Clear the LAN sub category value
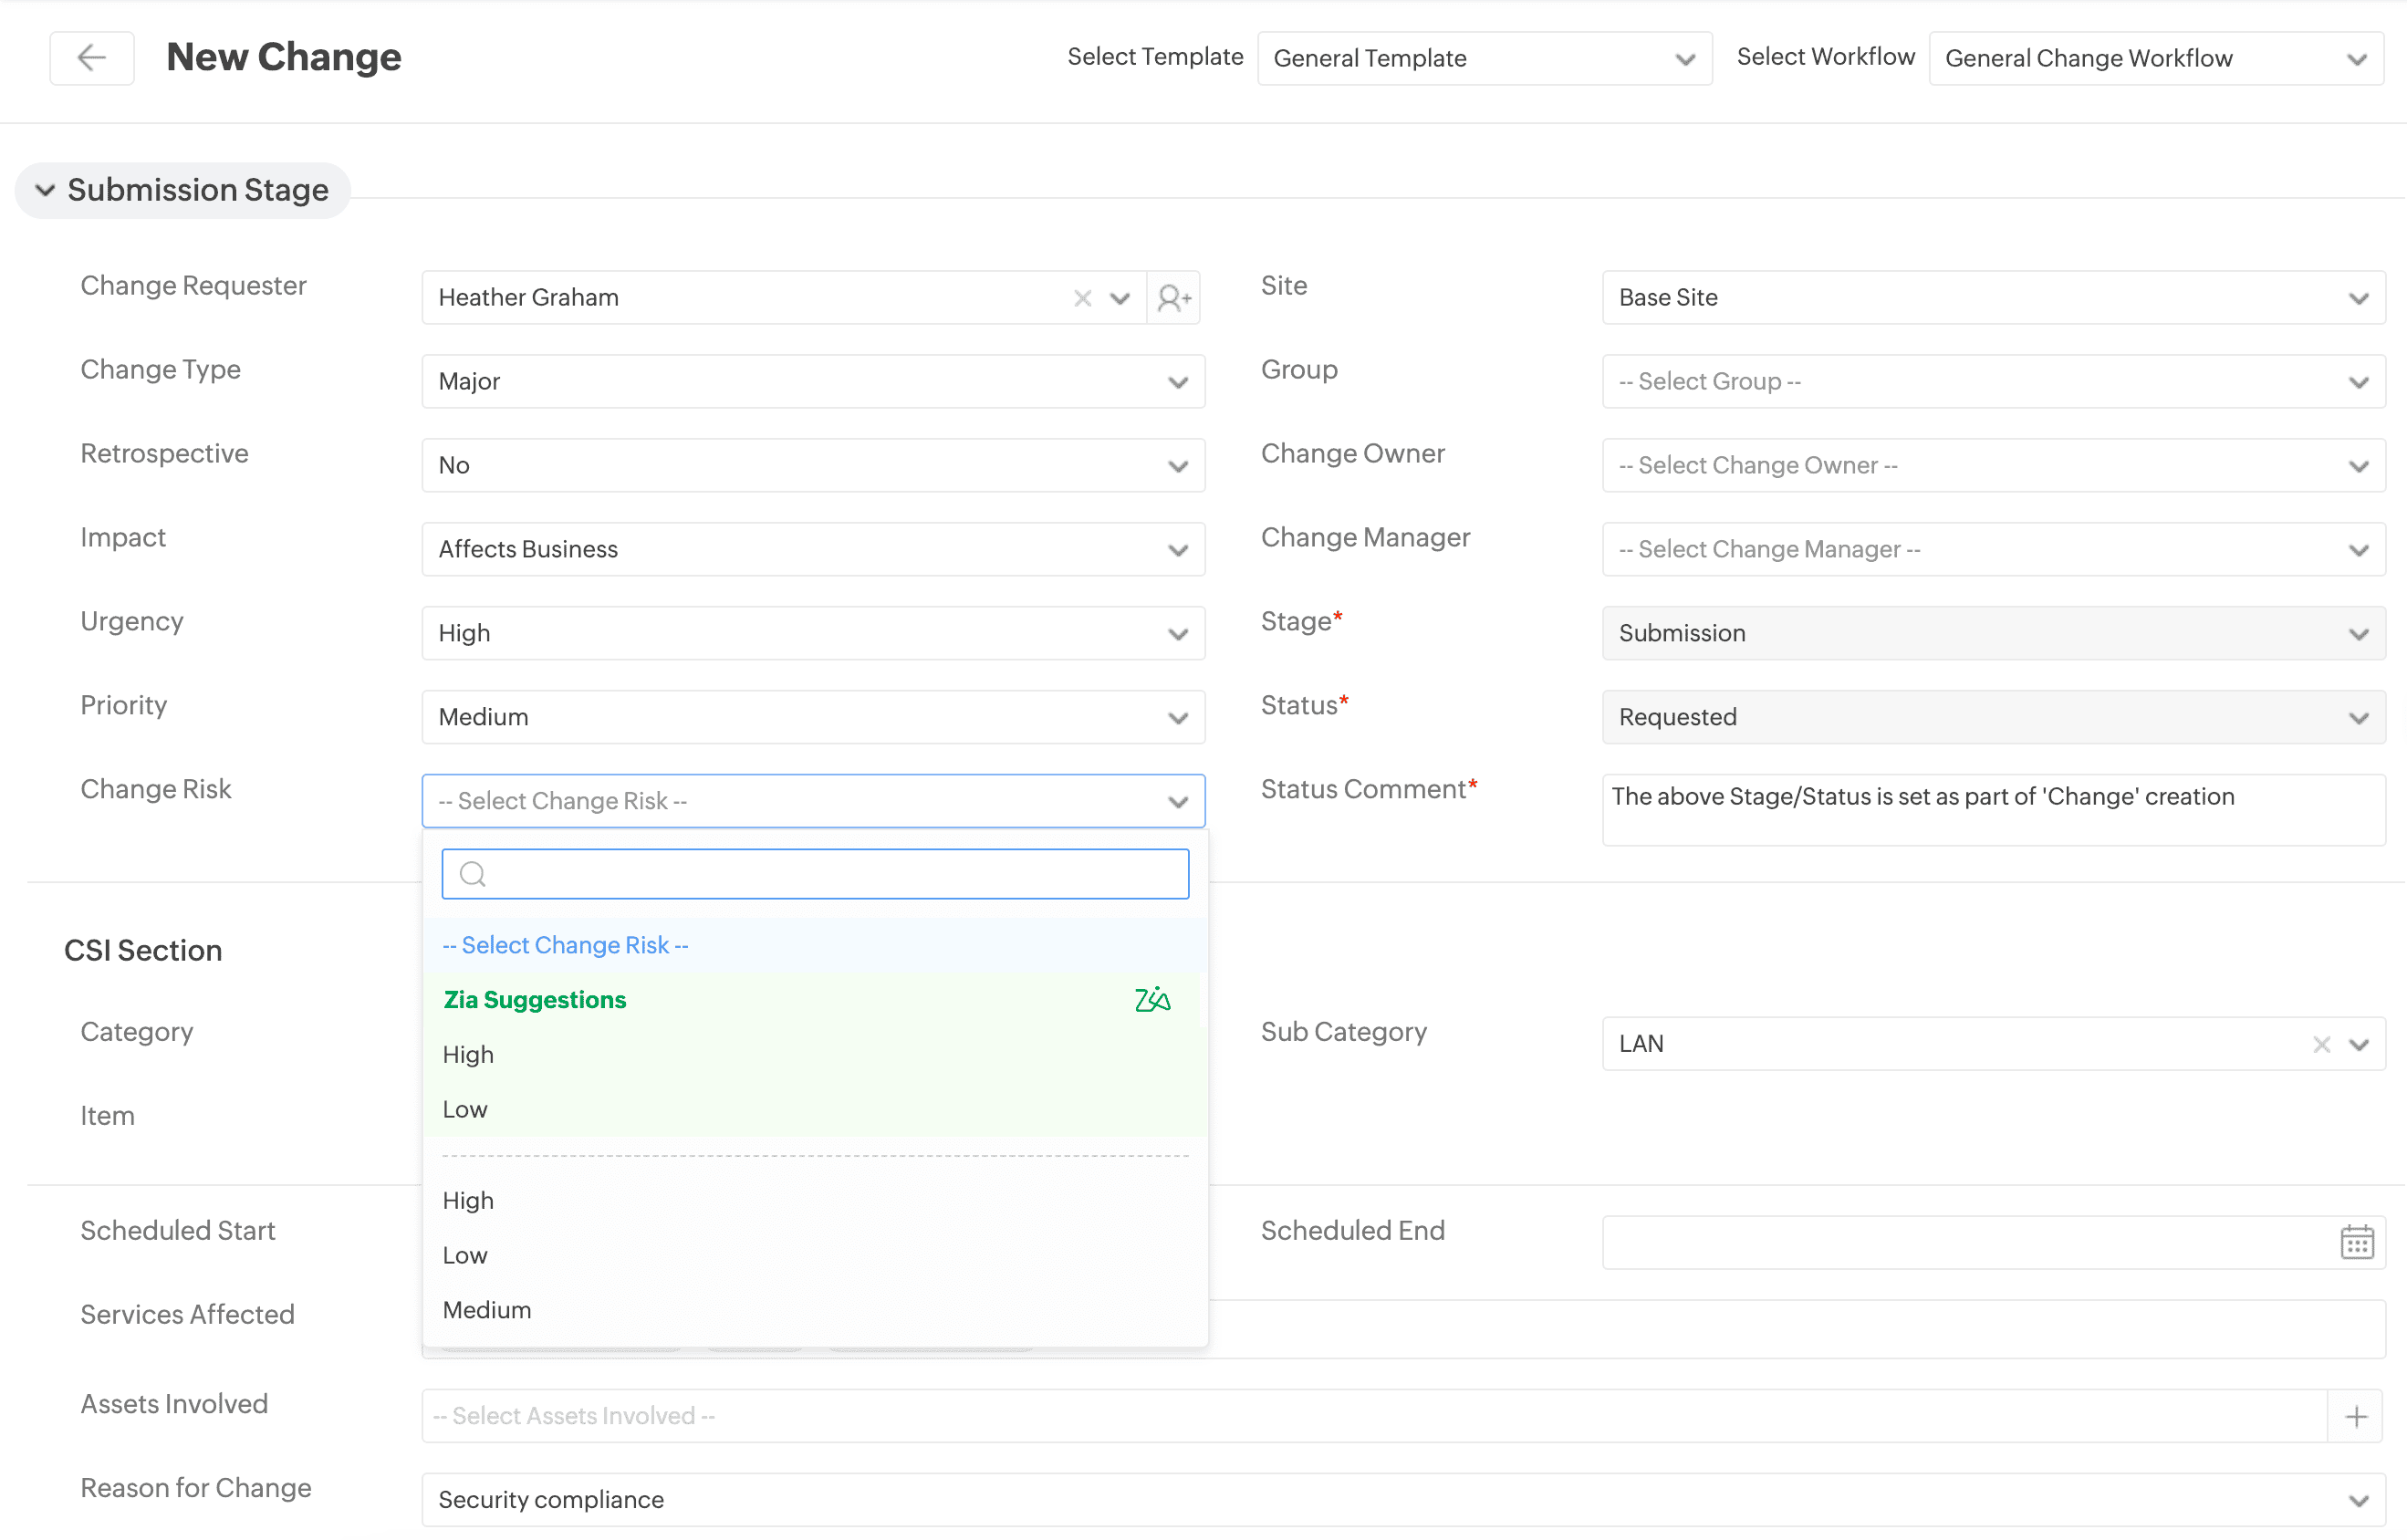 (2321, 1044)
